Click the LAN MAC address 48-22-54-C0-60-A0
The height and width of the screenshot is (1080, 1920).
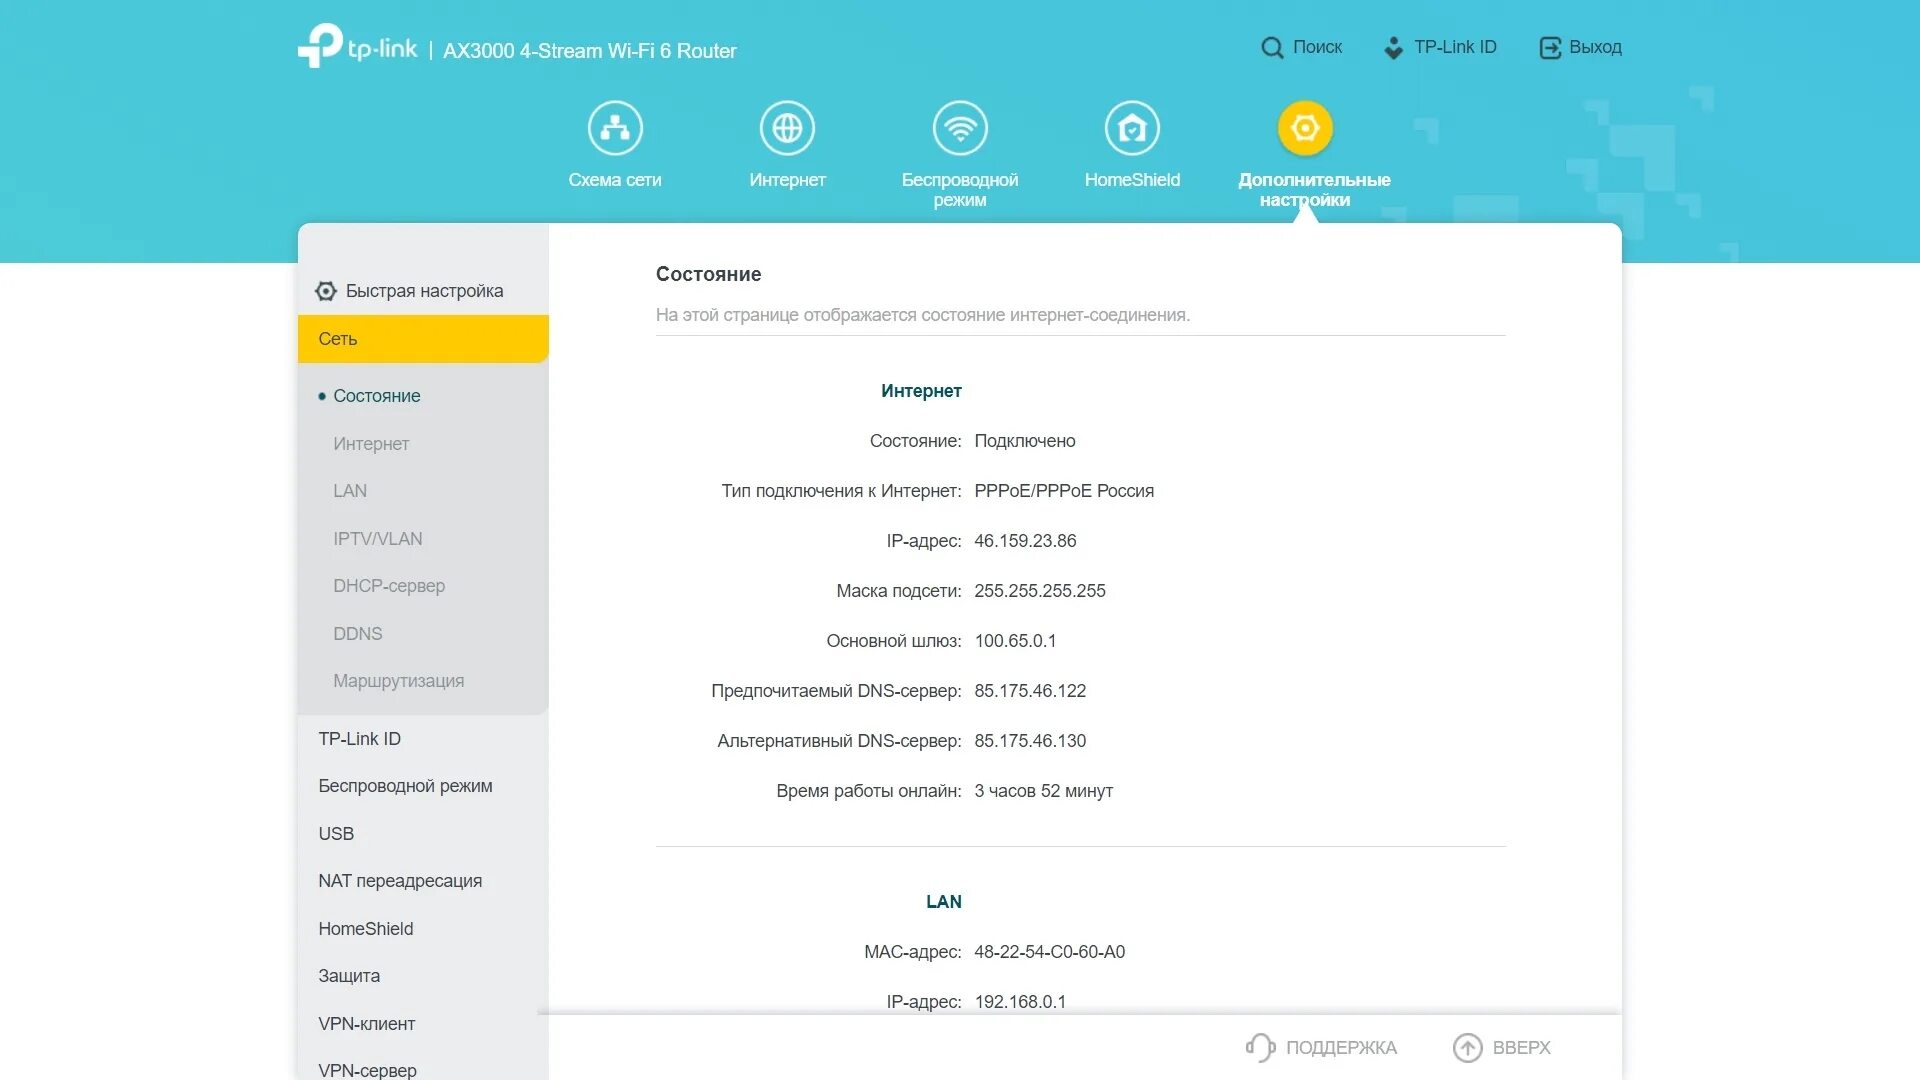coord(1049,952)
